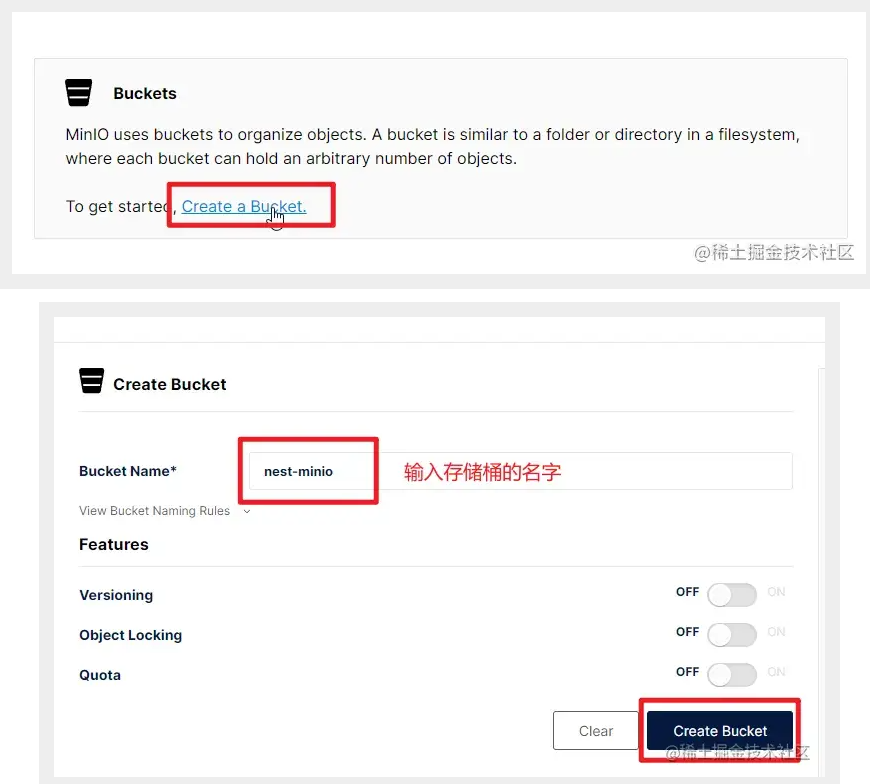Viewport: 870px width, 784px height.
Task: Click View Bucket Naming Rules text
Action: point(154,510)
